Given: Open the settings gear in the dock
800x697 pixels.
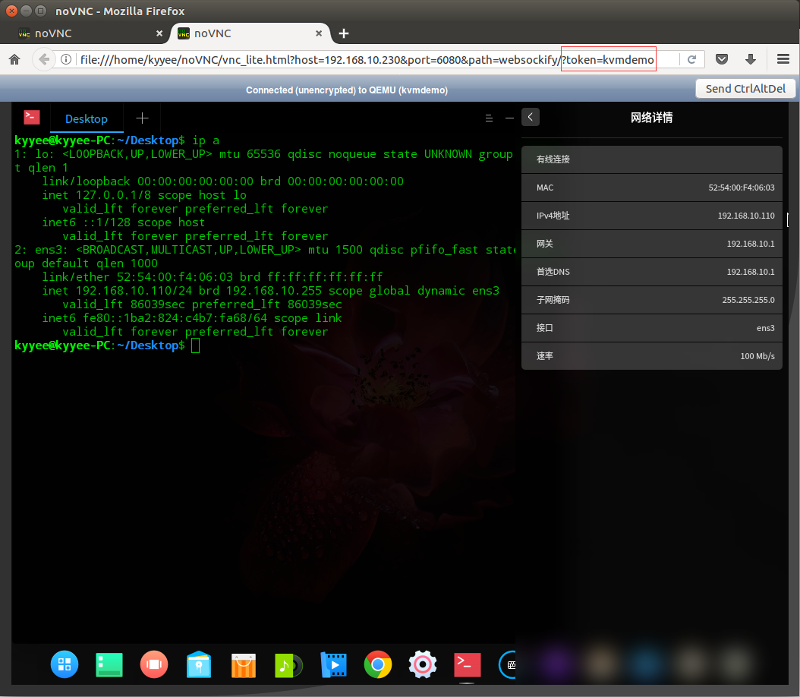Looking at the screenshot, I should (x=422, y=664).
